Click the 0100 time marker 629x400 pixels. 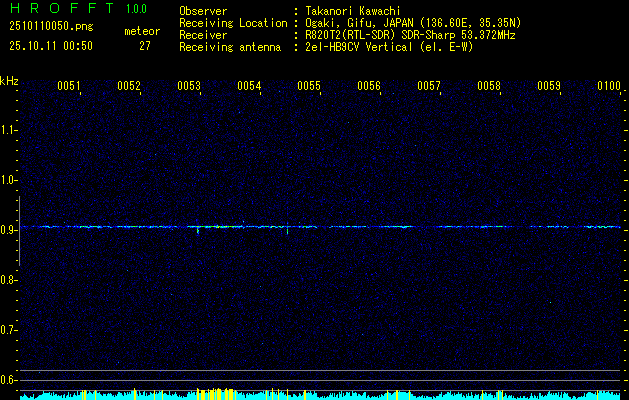[609, 86]
